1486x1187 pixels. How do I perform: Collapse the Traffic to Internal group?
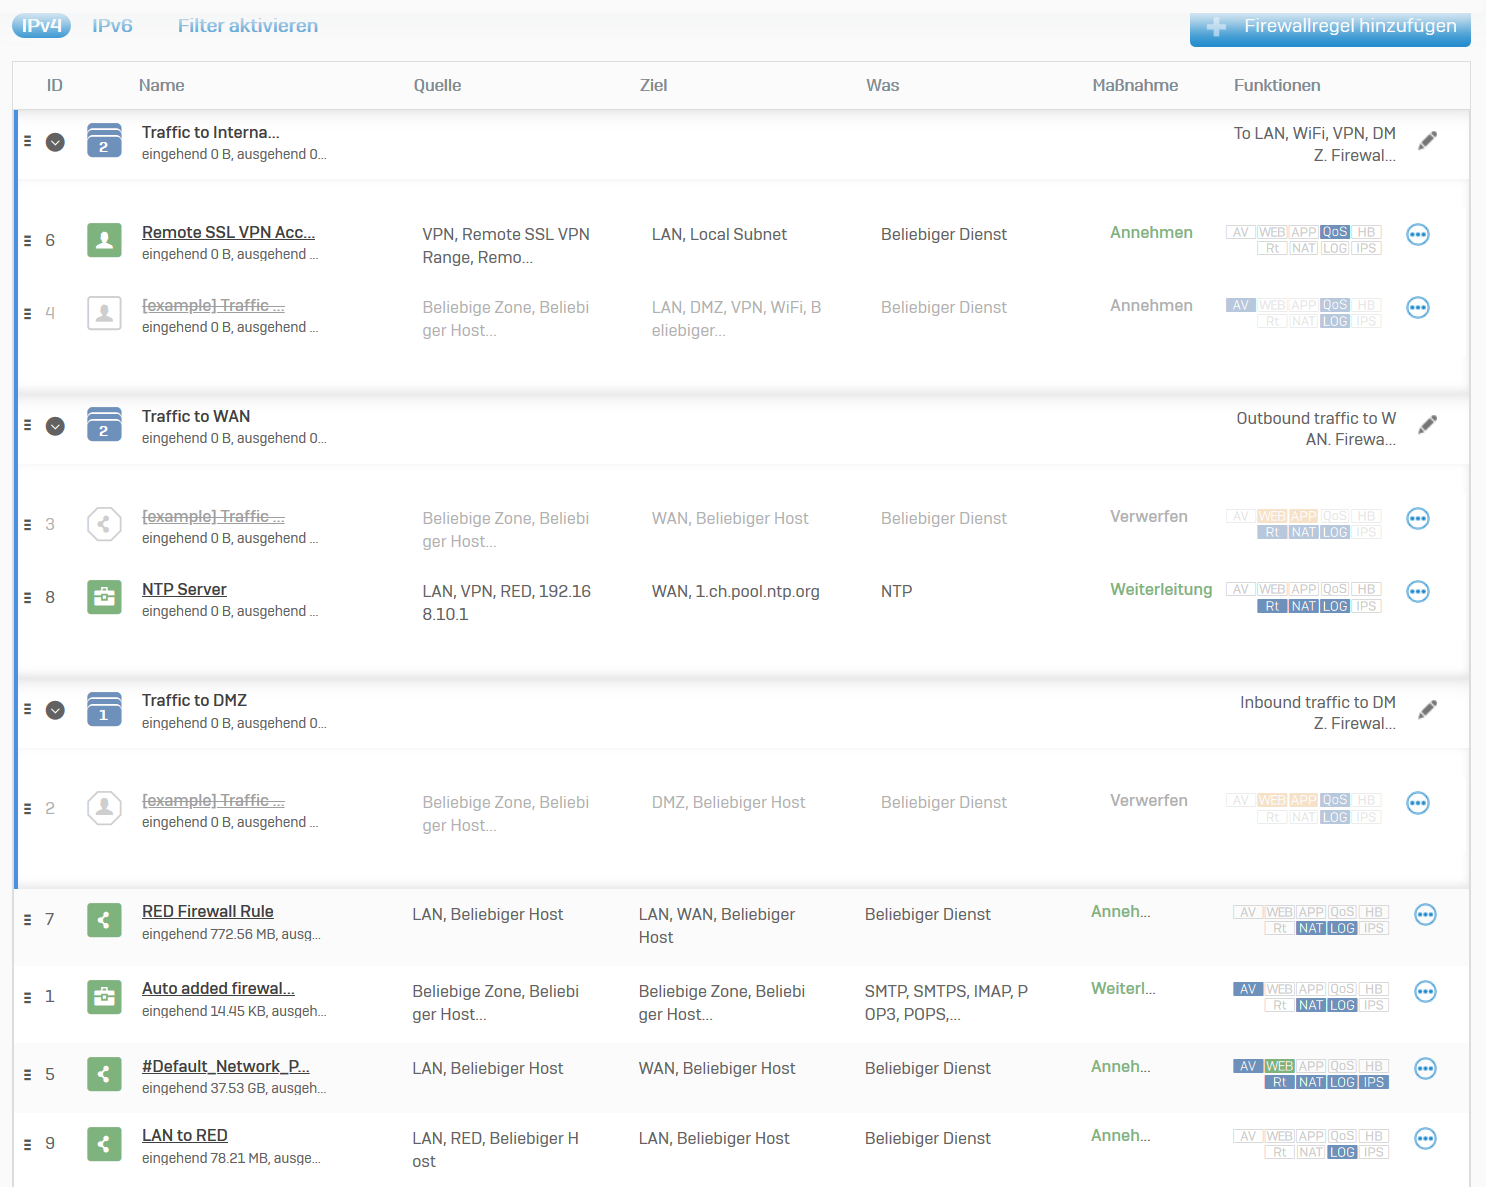pos(56,142)
